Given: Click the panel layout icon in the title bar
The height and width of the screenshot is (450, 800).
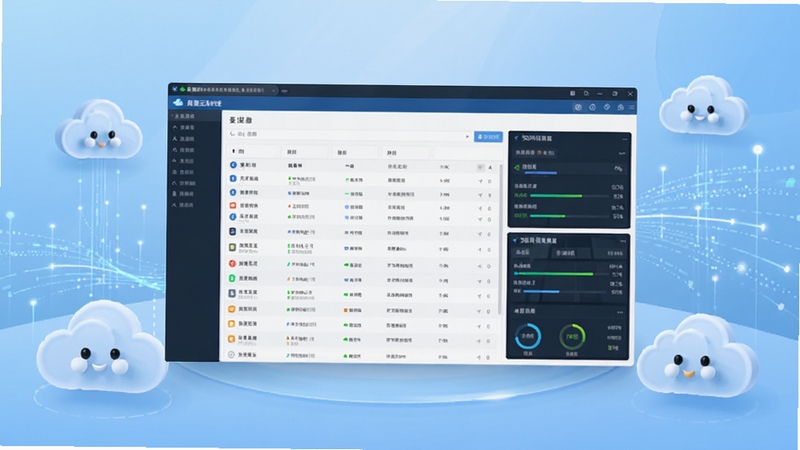Looking at the screenshot, I should click(x=572, y=93).
